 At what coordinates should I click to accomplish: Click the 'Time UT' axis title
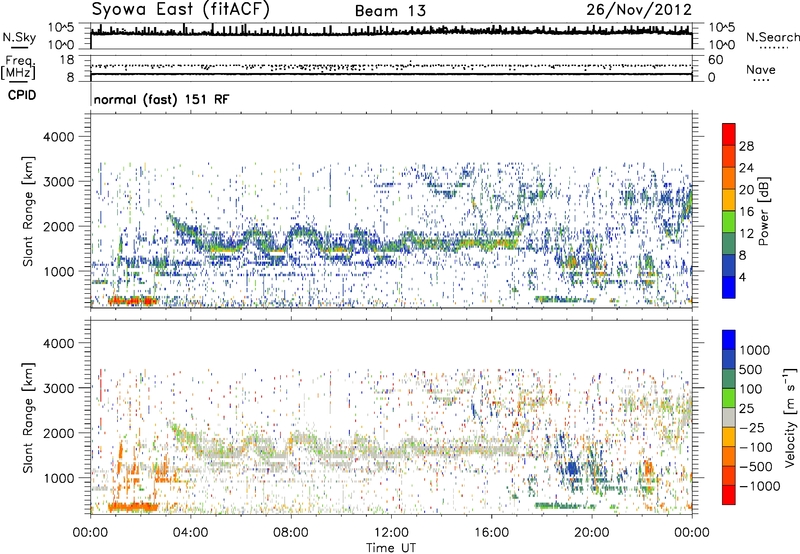pyautogui.click(x=391, y=548)
